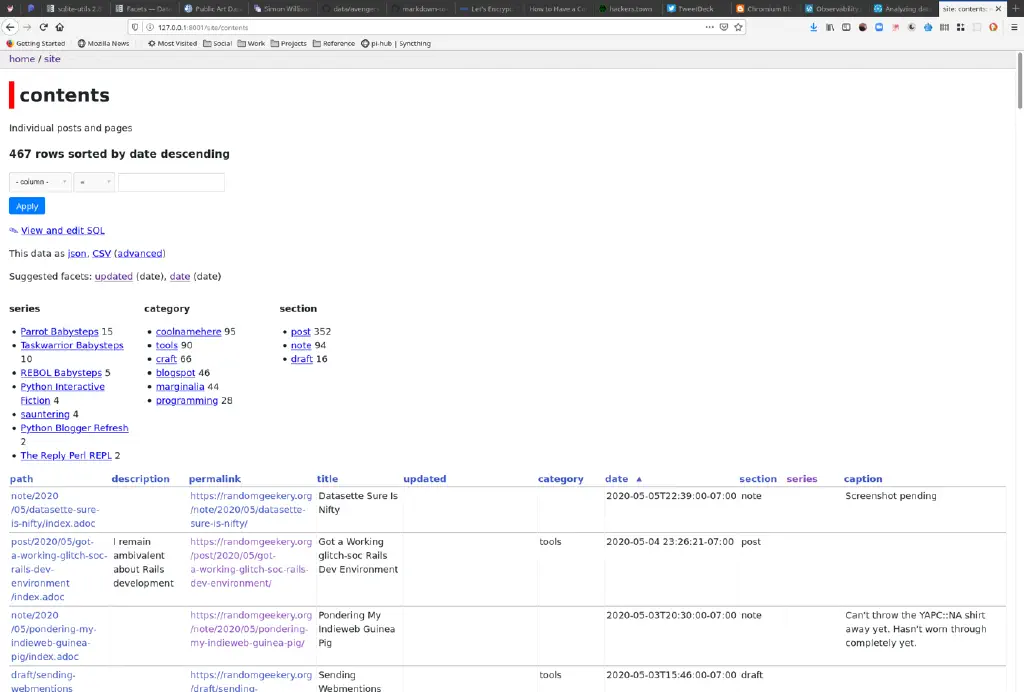Image resolution: width=1024 pixels, height=692 pixels.
Task: Bookmark this page with the star icon
Action: [x=739, y=27]
